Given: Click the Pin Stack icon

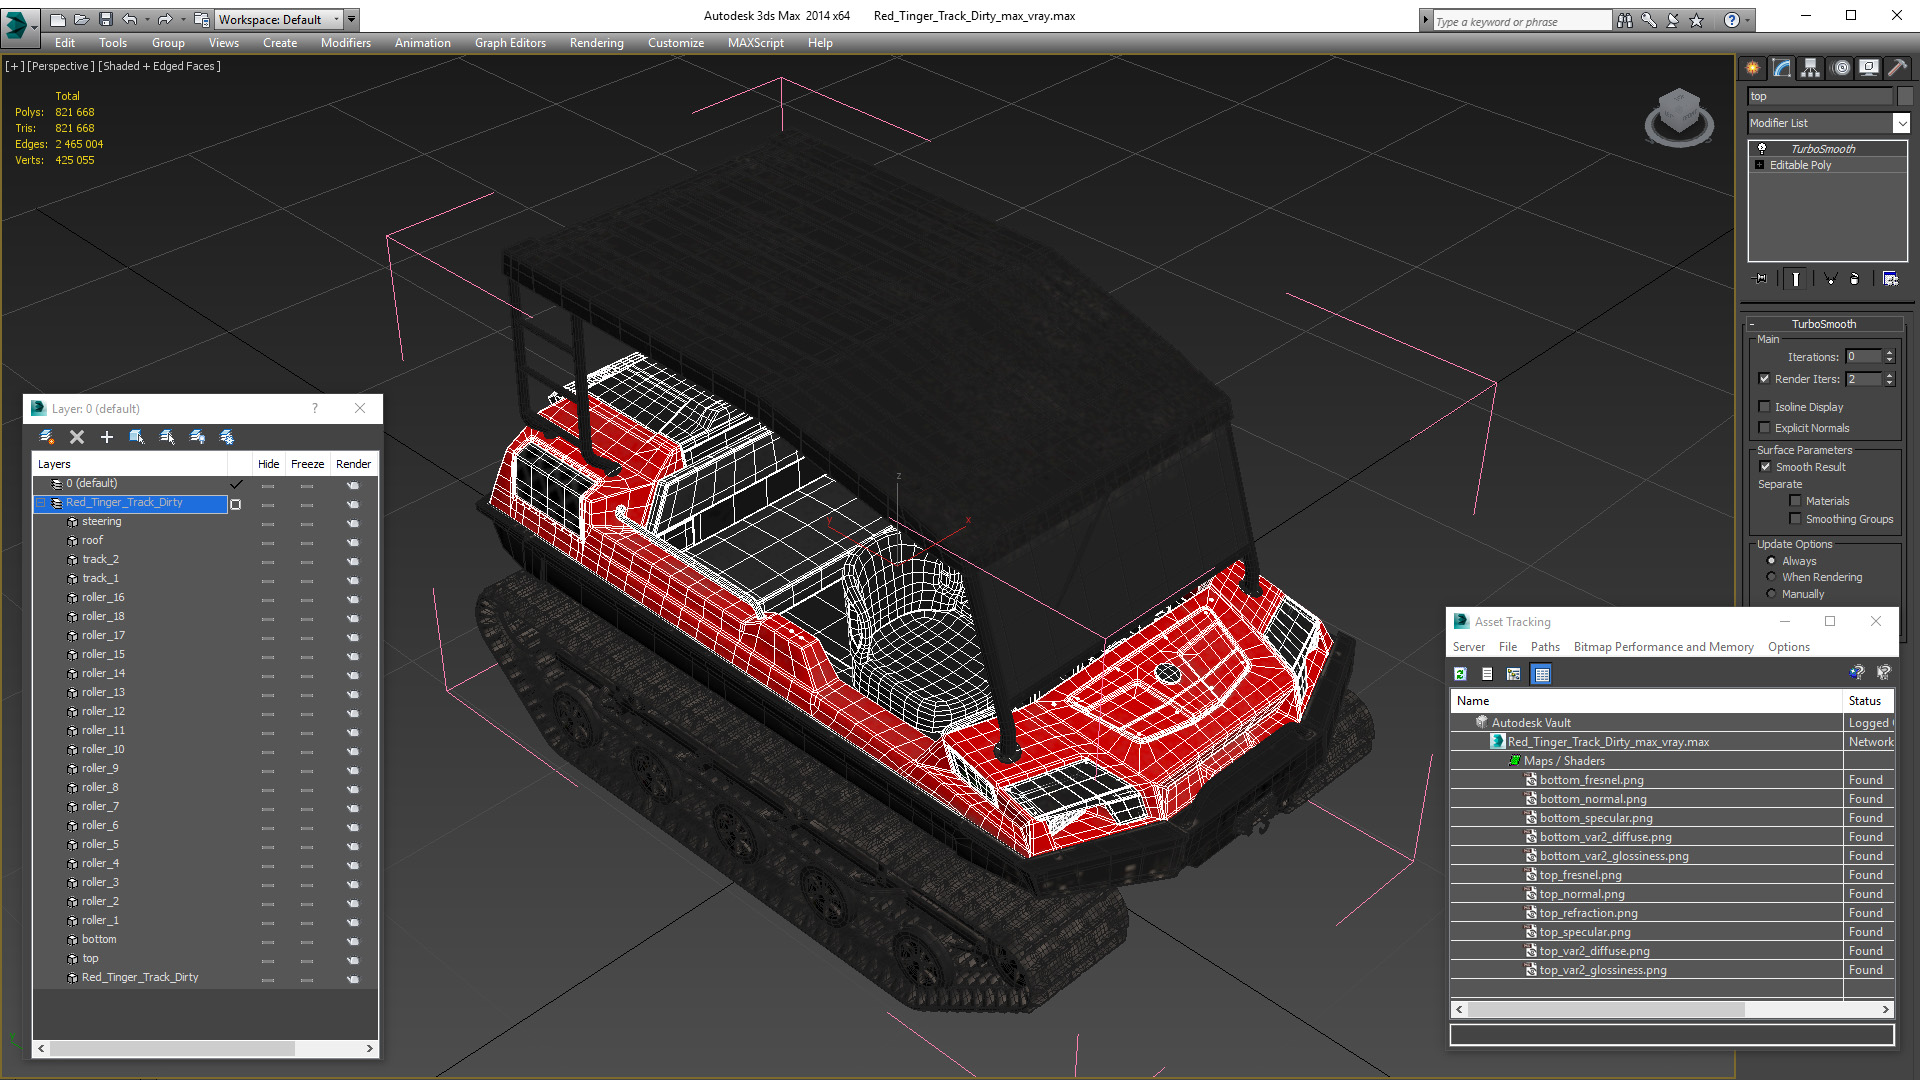Looking at the screenshot, I should (x=1761, y=279).
